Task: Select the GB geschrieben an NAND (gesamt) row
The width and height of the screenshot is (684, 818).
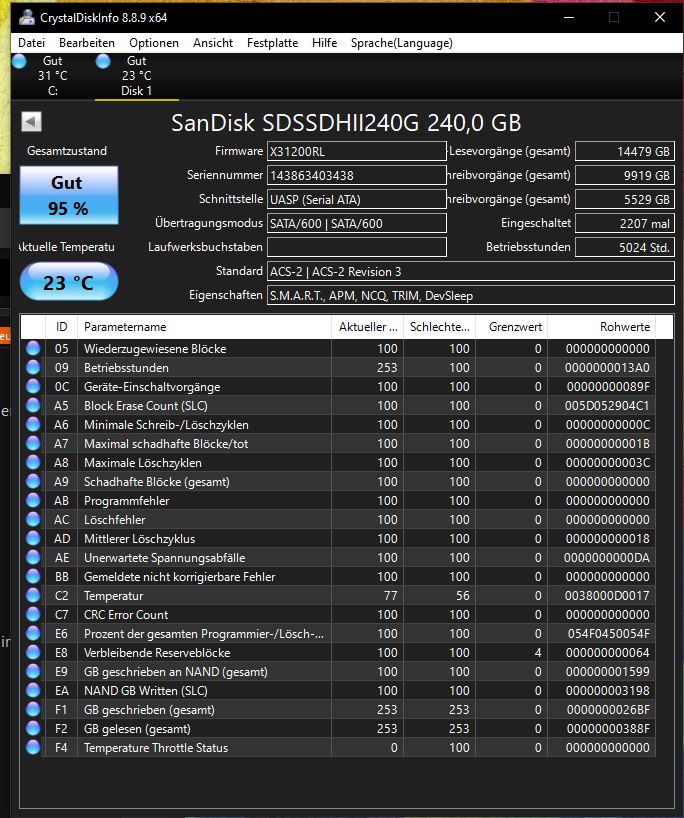Action: tap(338, 671)
